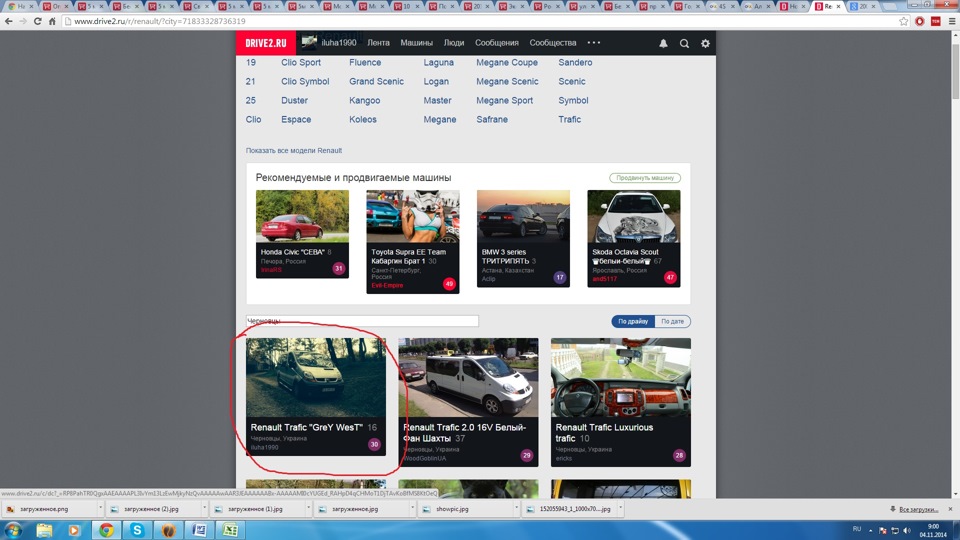Open dropdown for загруженное.png download
This screenshot has height=540, width=960.
pyautogui.click(x=100, y=508)
